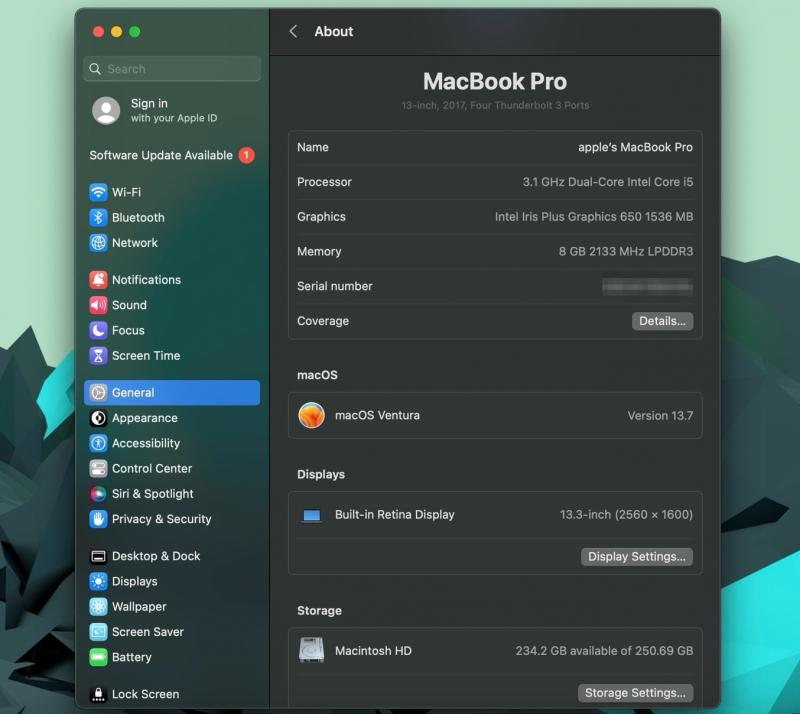Image resolution: width=800 pixels, height=714 pixels.
Task: Open Storage Settings button
Action: click(x=635, y=693)
